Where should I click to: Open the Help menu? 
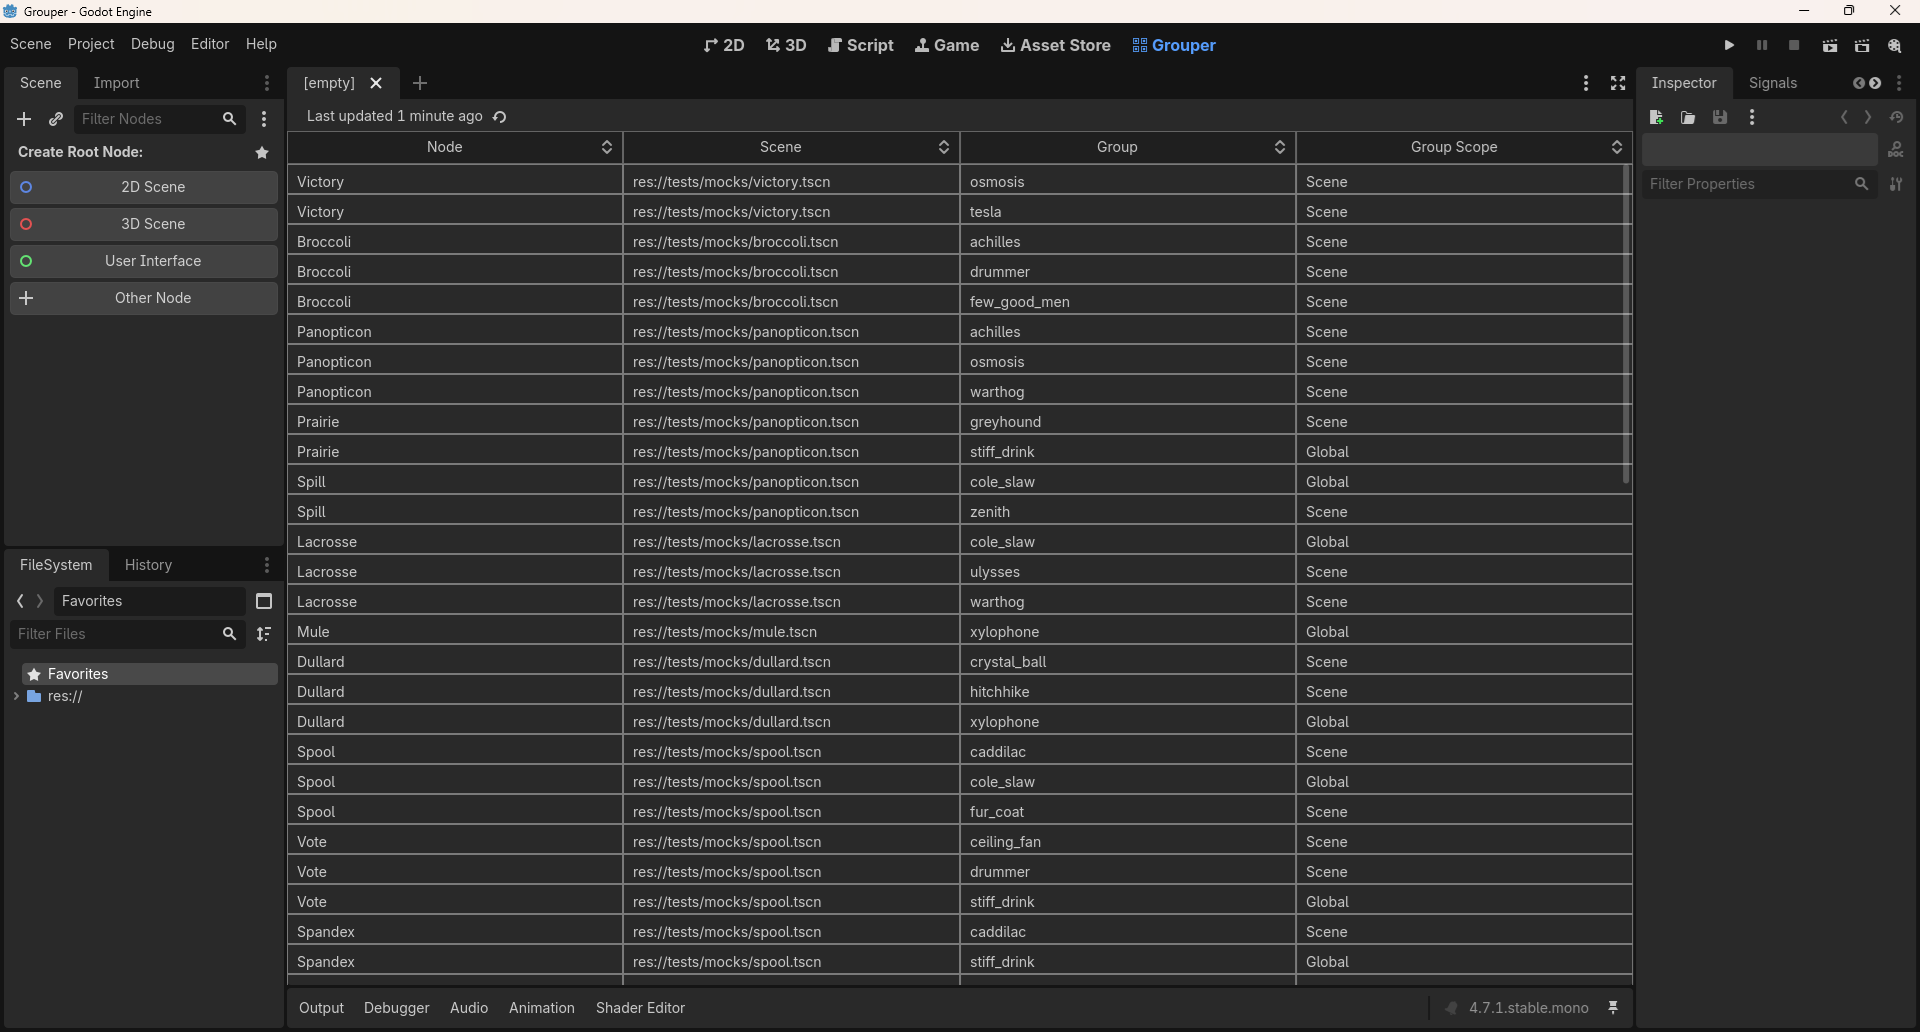(261, 44)
